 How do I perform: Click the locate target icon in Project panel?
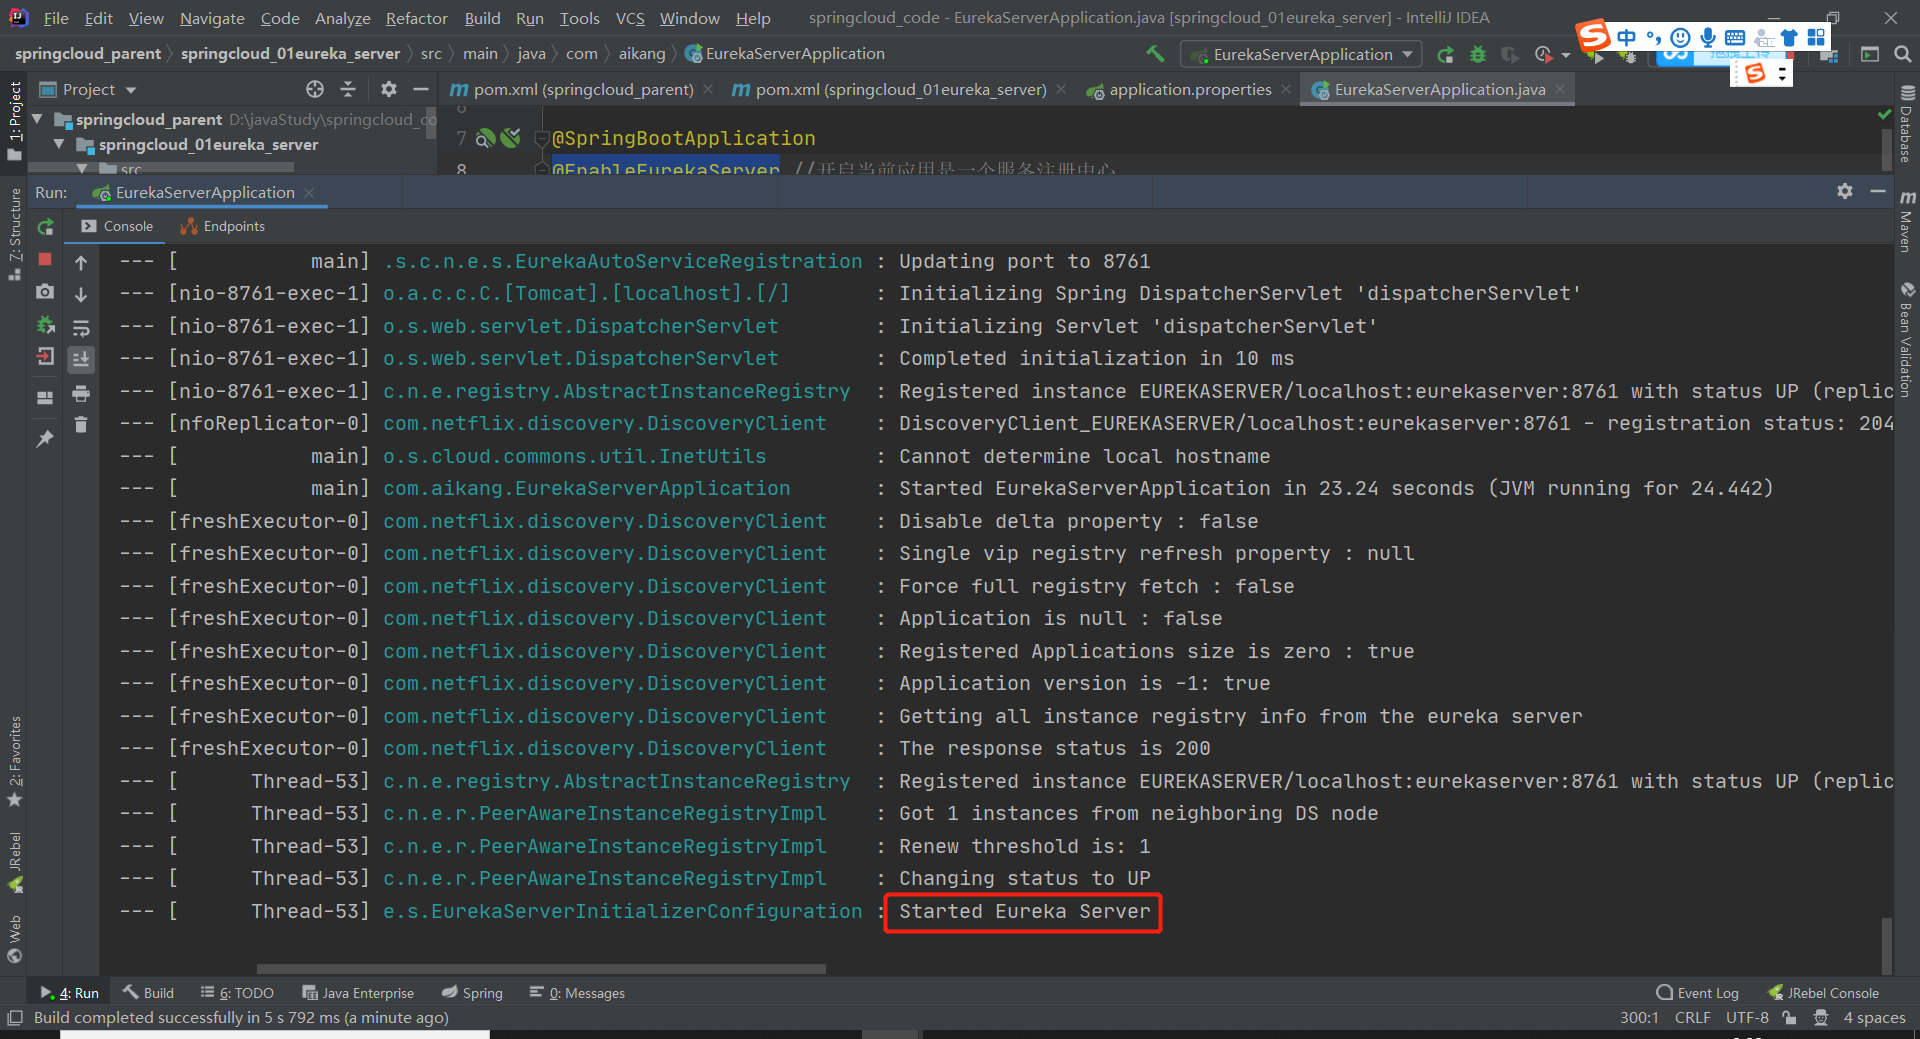tap(315, 89)
